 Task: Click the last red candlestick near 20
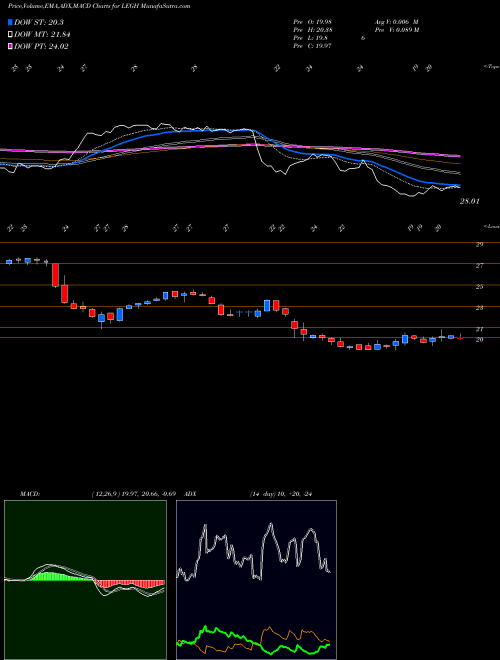(460, 338)
